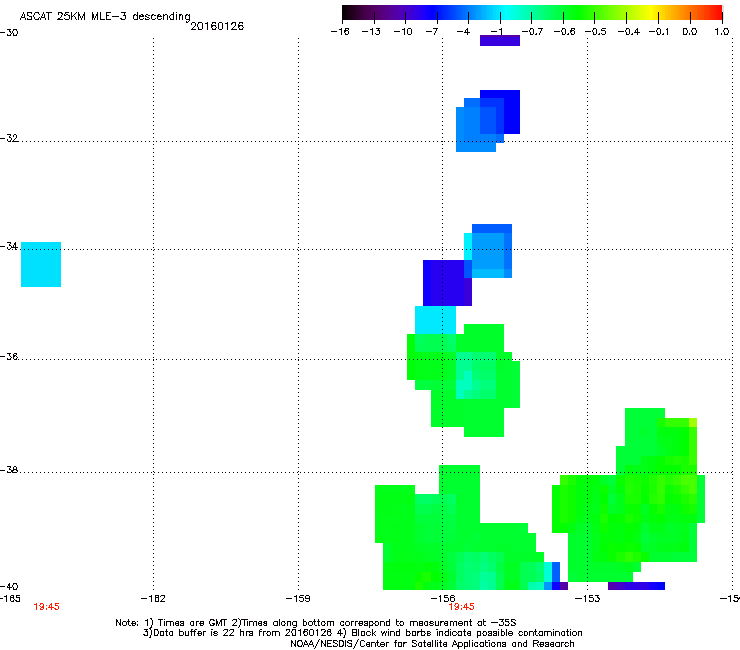This screenshot has height=650, width=740.
Task: Click the latitude axis label '-30'
Action: point(9,33)
